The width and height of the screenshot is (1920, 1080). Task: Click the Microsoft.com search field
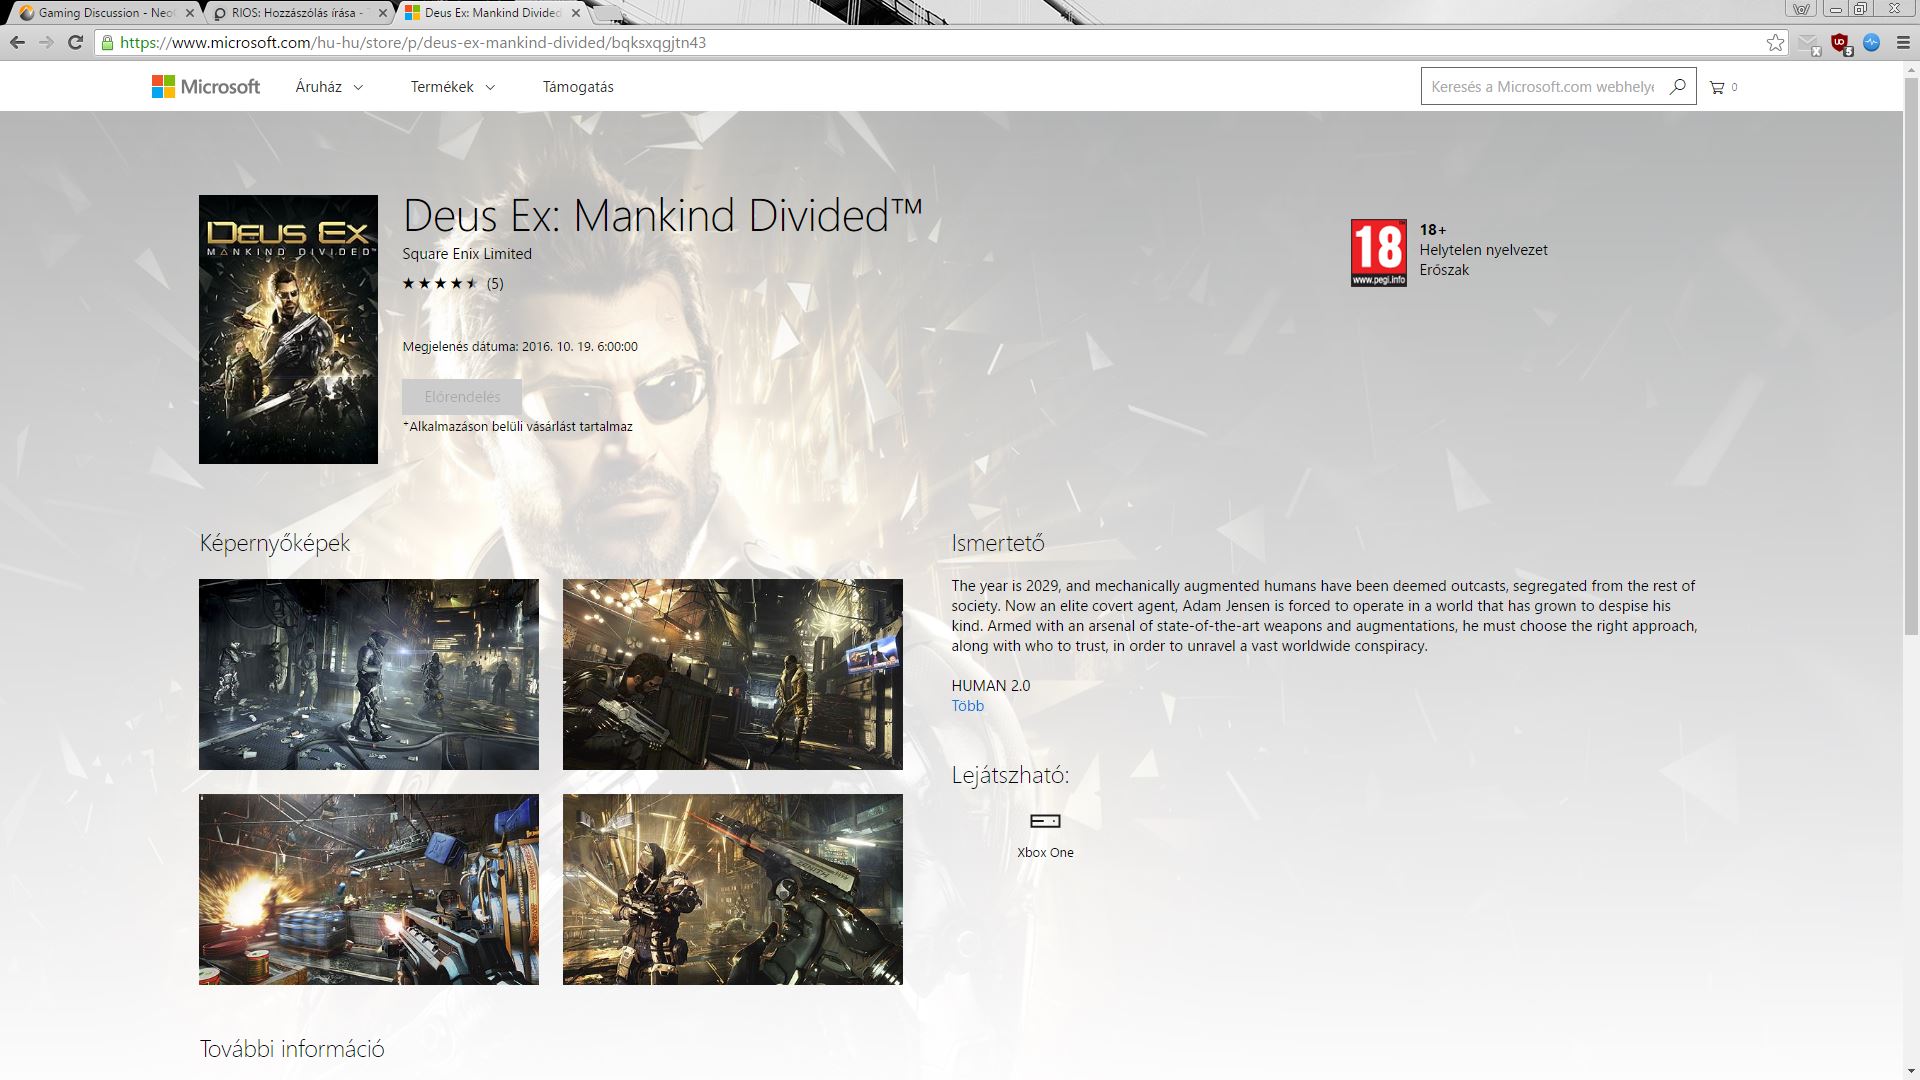click(1540, 87)
